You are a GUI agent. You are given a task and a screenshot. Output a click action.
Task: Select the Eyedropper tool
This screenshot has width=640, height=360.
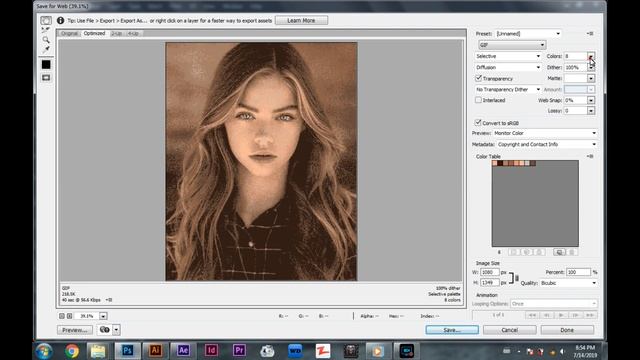46,49
